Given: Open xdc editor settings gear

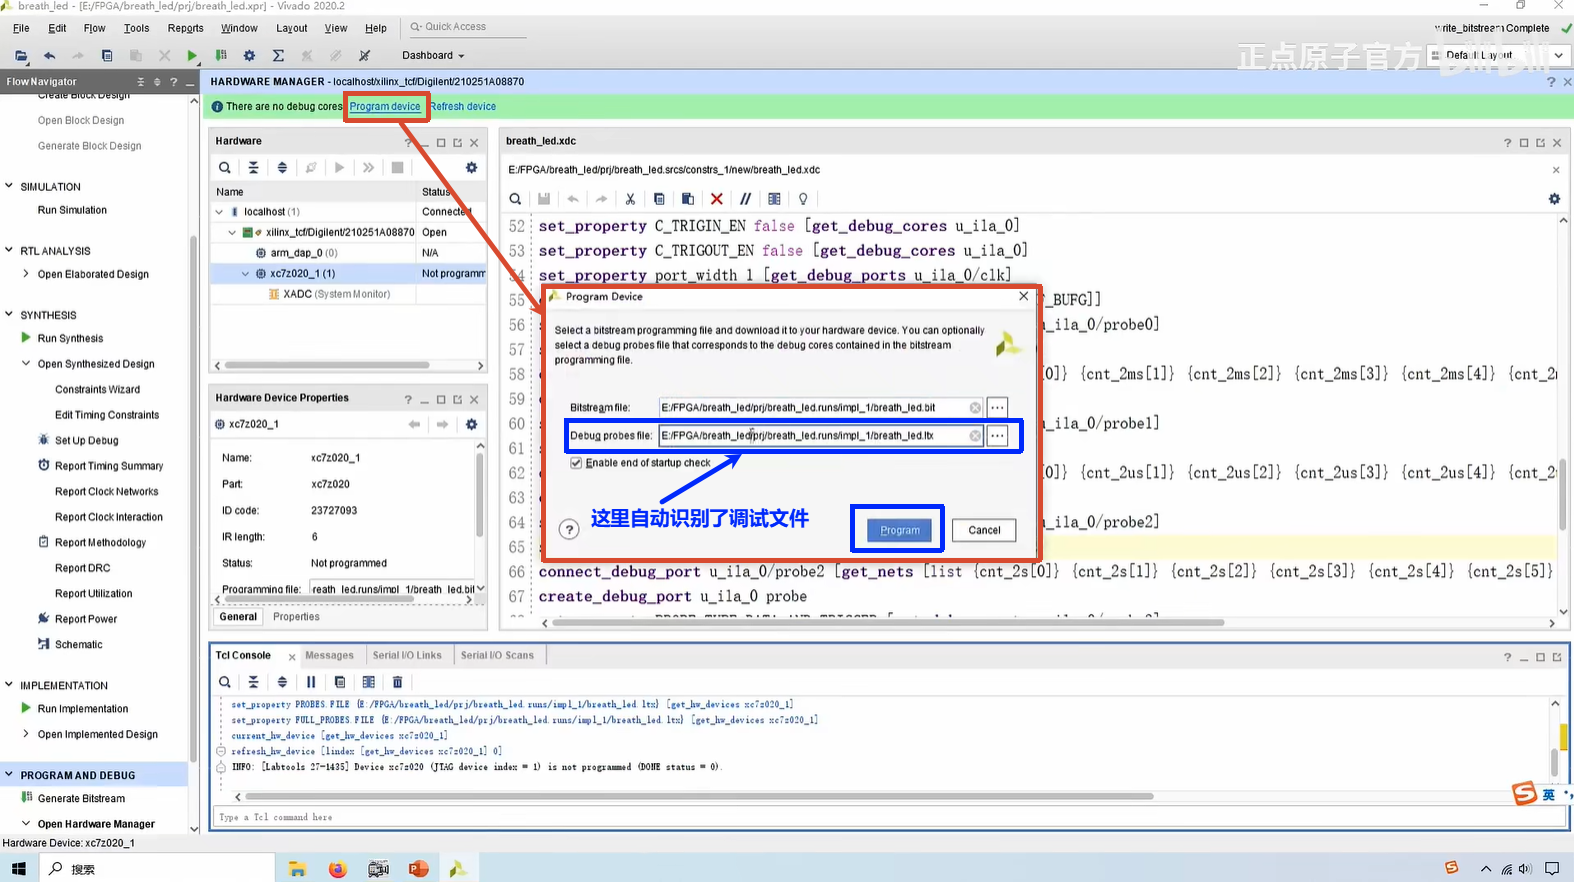Looking at the screenshot, I should click(x=1554, y=199).
